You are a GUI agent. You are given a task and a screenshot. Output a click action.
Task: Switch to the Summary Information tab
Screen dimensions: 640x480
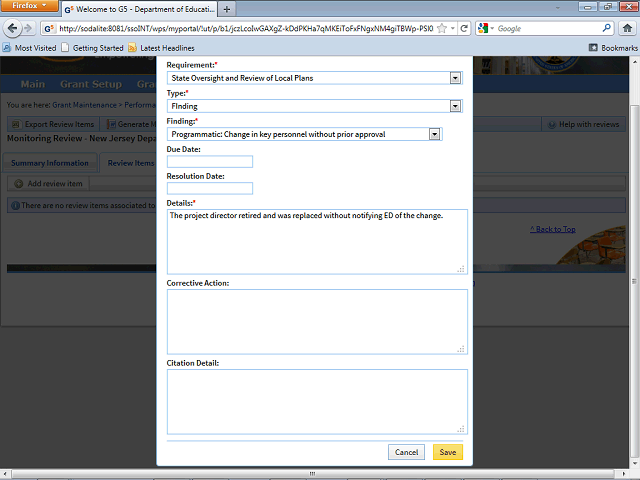coord(50,163)
